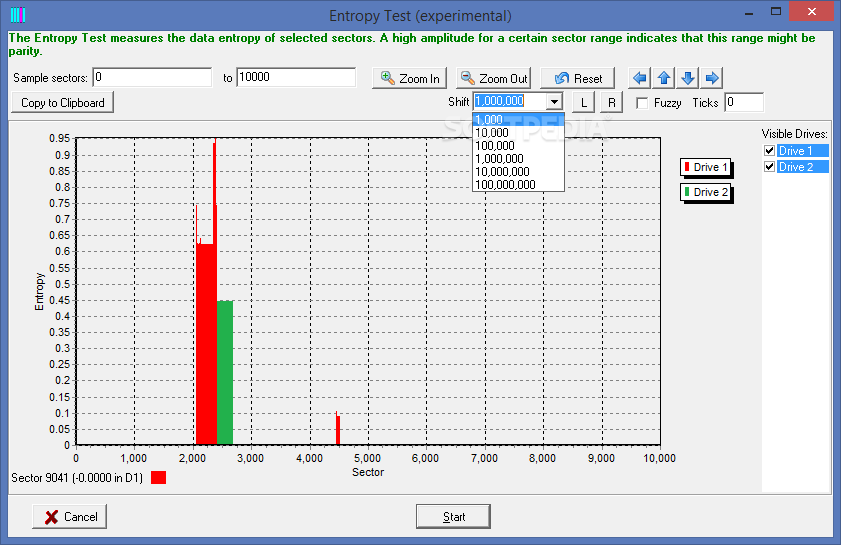The image size is (841, 545).
Task: Select 100,000 from Shift list
Action: point(518,145)
